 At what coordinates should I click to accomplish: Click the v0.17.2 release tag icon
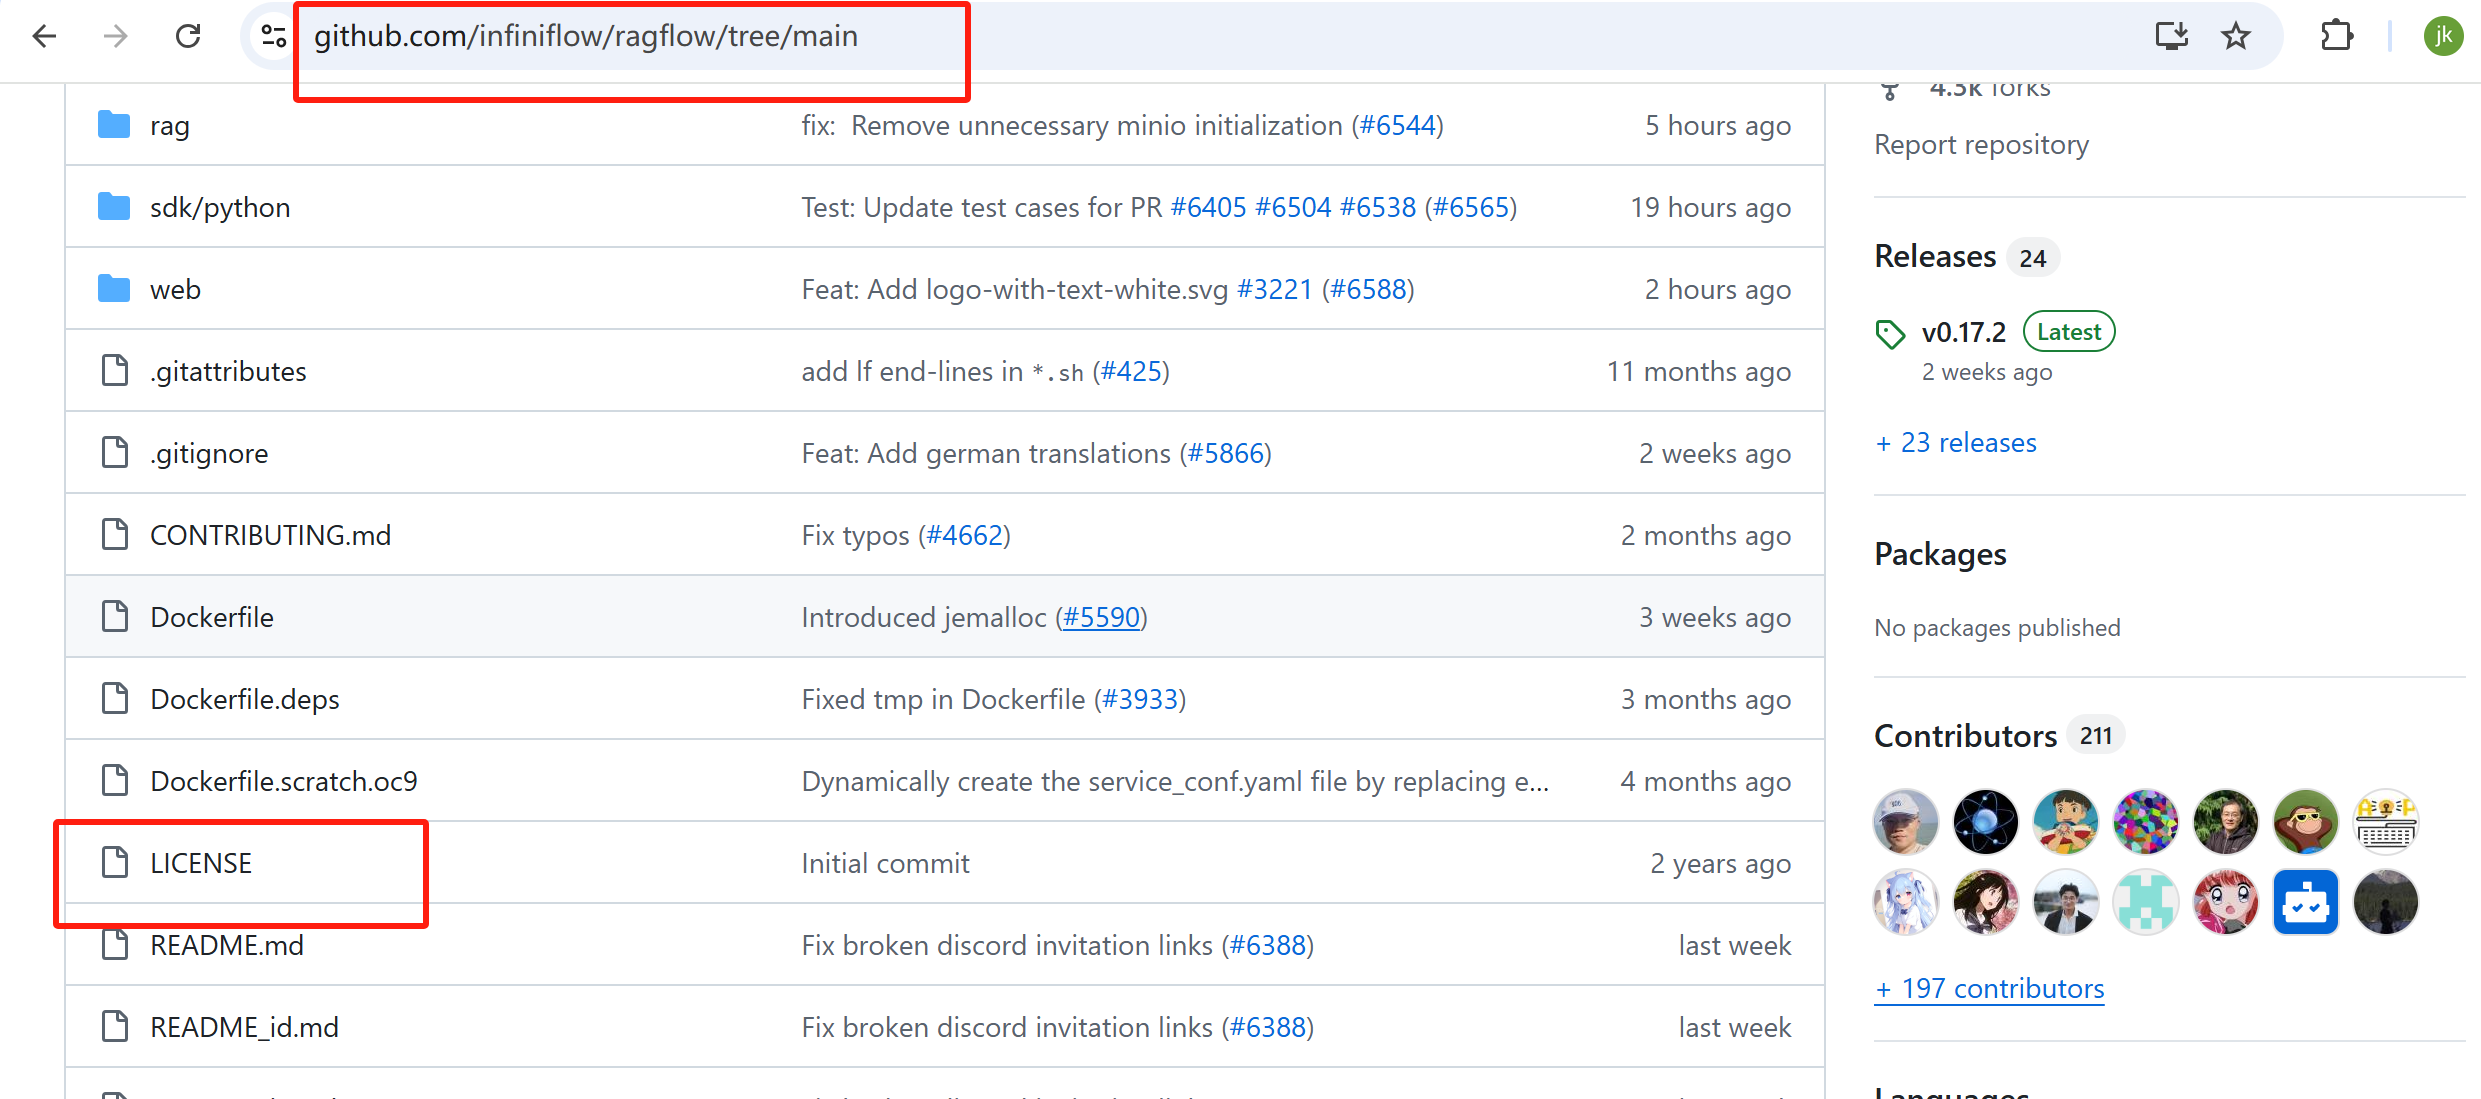(x=1890, y=334)
